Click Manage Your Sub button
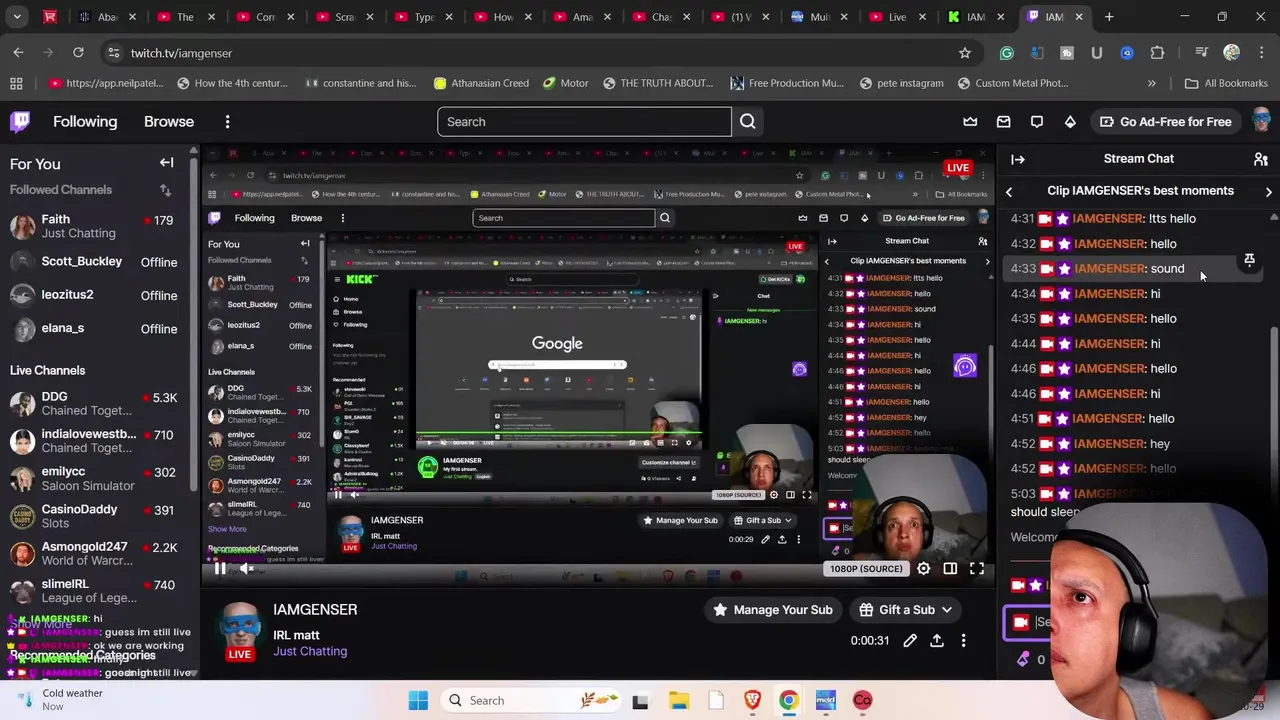Viewport: 1280px width, 720px height. [772, 610]
